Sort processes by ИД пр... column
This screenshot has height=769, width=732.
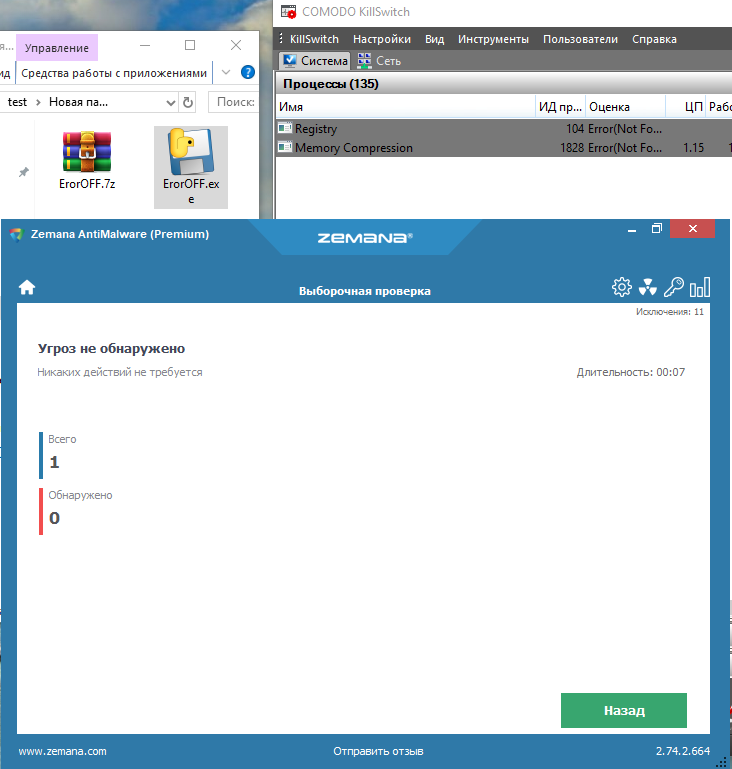(560, 107)
